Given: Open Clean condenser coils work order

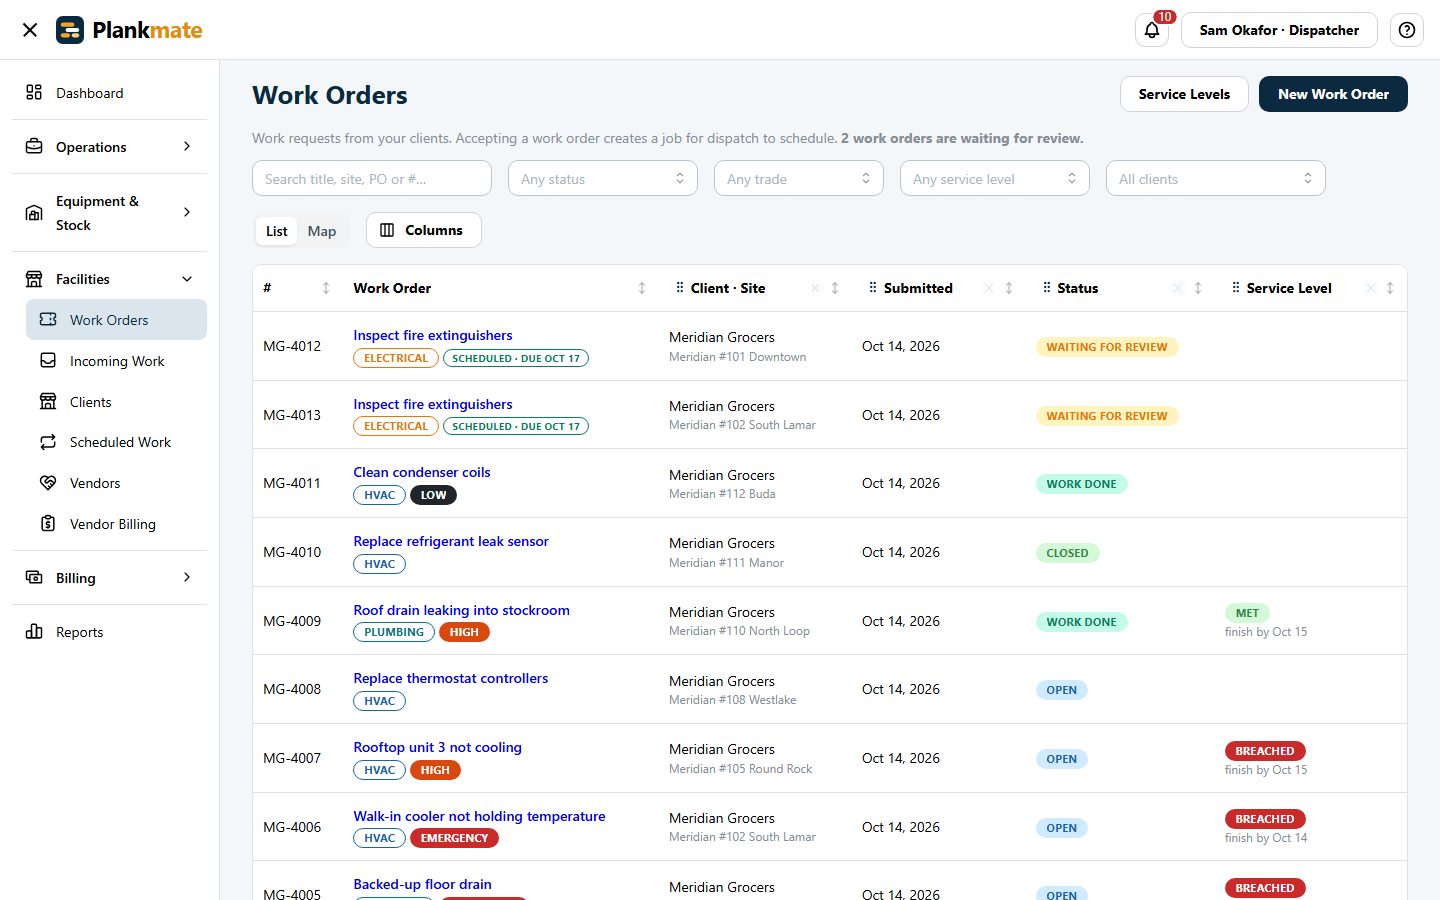Looking at the screenshot, I should [421, 472].
